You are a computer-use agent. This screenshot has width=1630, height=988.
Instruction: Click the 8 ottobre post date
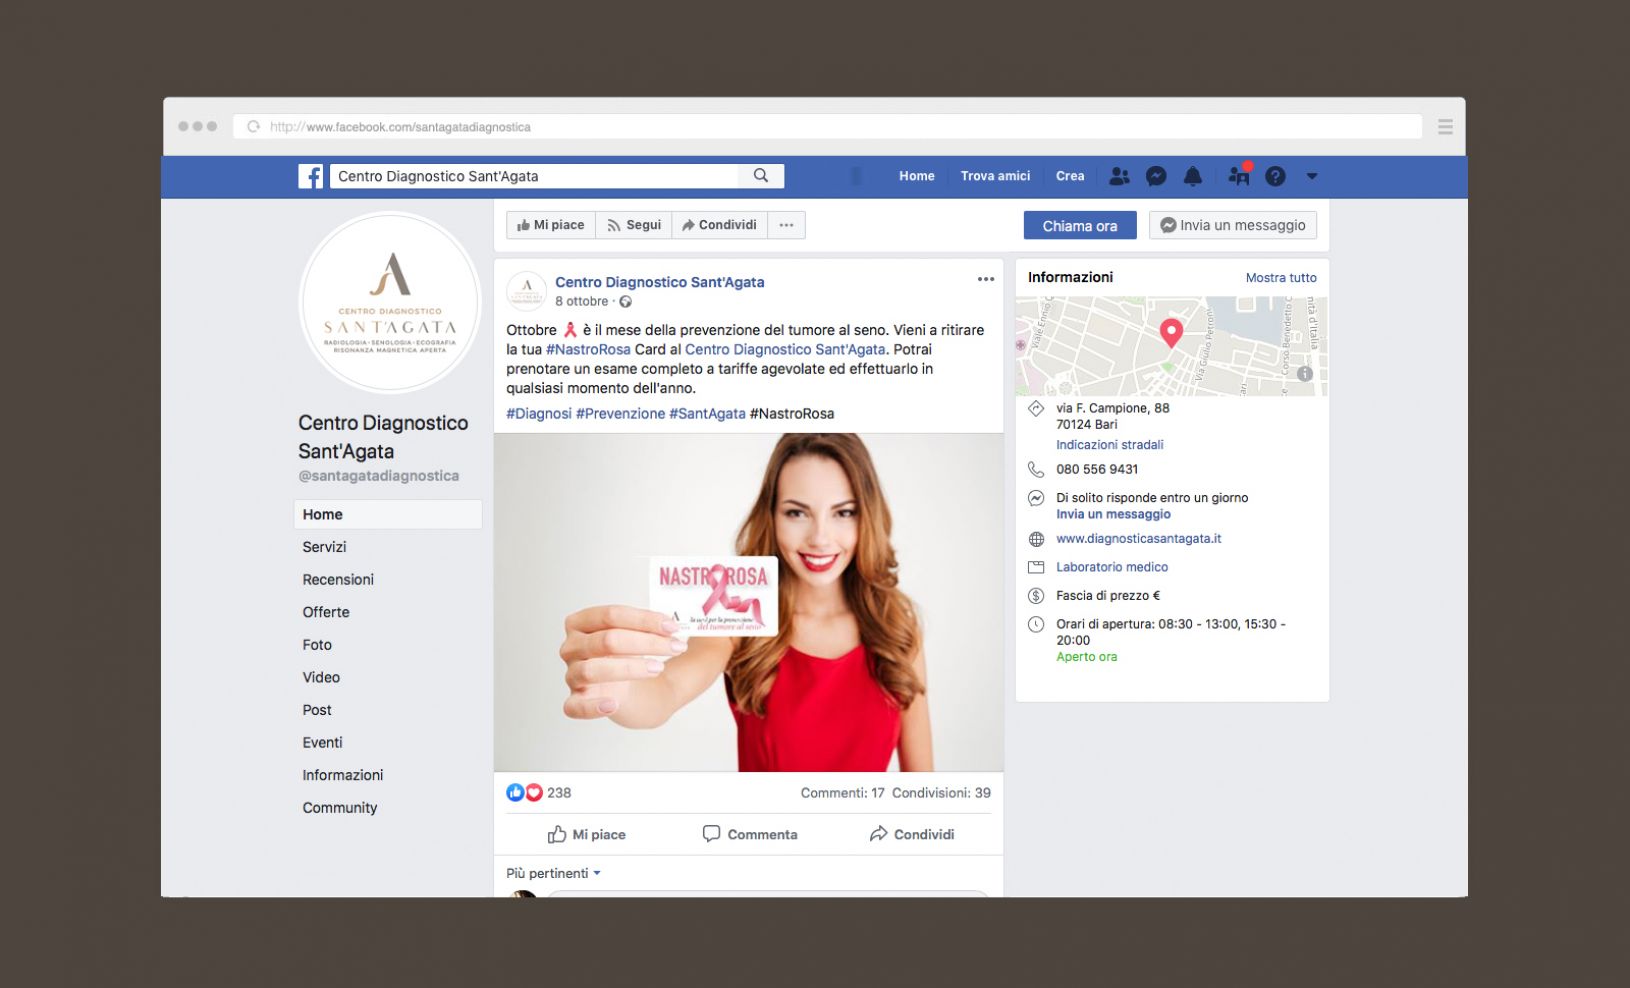point(582,301)
